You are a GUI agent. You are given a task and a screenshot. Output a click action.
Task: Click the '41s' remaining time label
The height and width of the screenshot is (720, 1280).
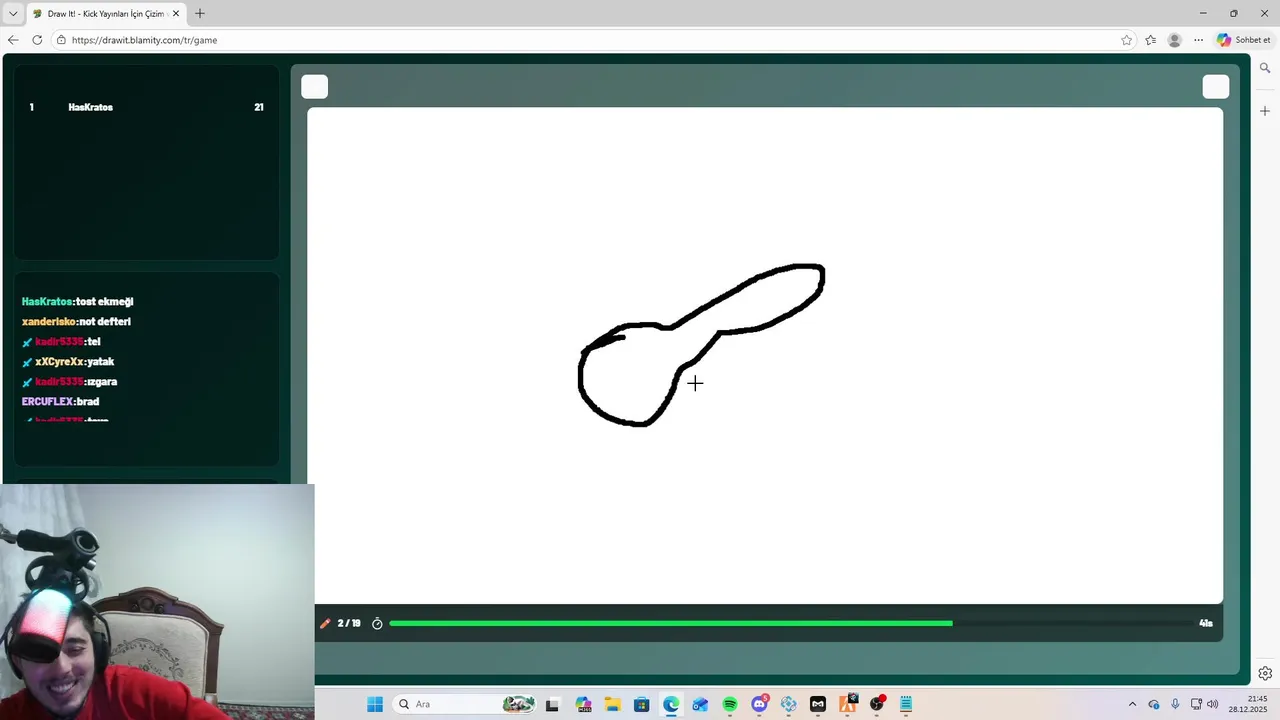pyautogui.click(x=1206, y=623)
